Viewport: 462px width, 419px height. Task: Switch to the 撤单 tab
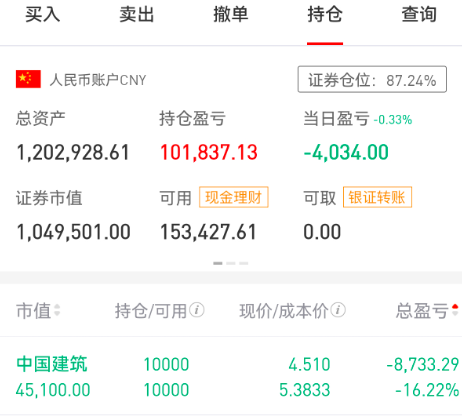click(231, 15)
